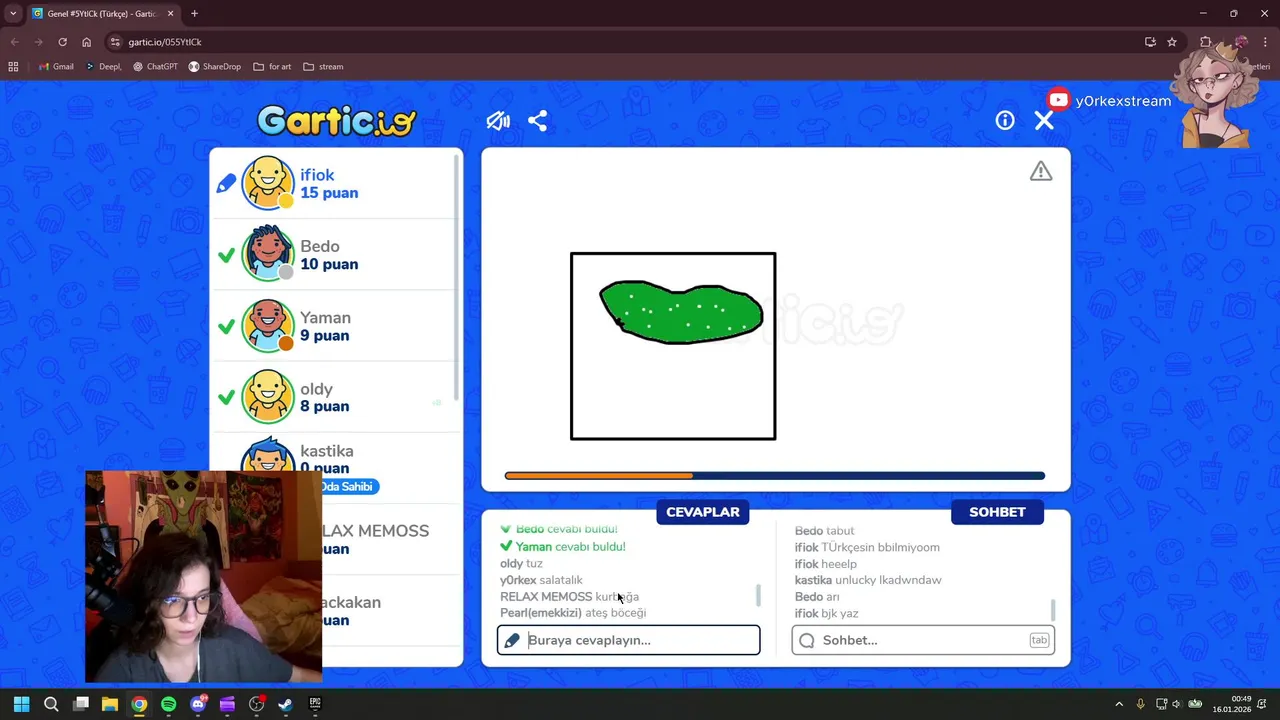The width and height of the screenshot is (1280, 720).
Task: Open Spotify from the taskbar
Action: pos(168,704)
